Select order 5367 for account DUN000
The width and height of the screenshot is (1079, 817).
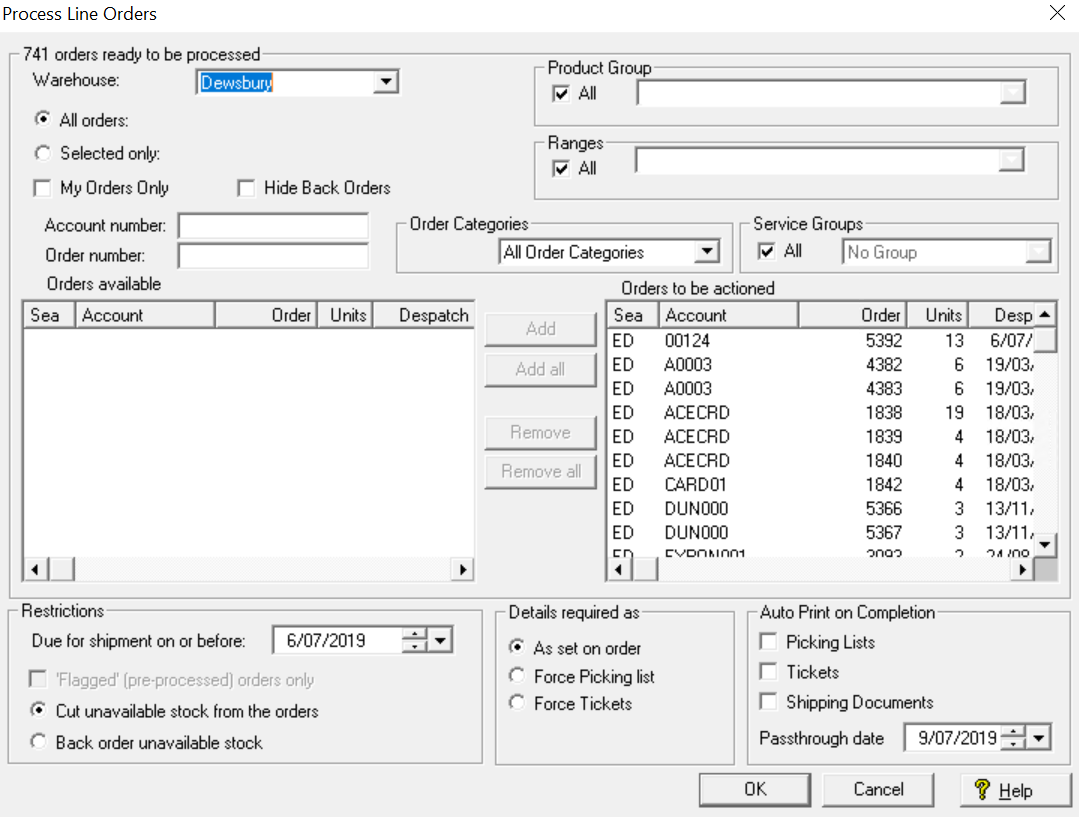click(822, 533)
